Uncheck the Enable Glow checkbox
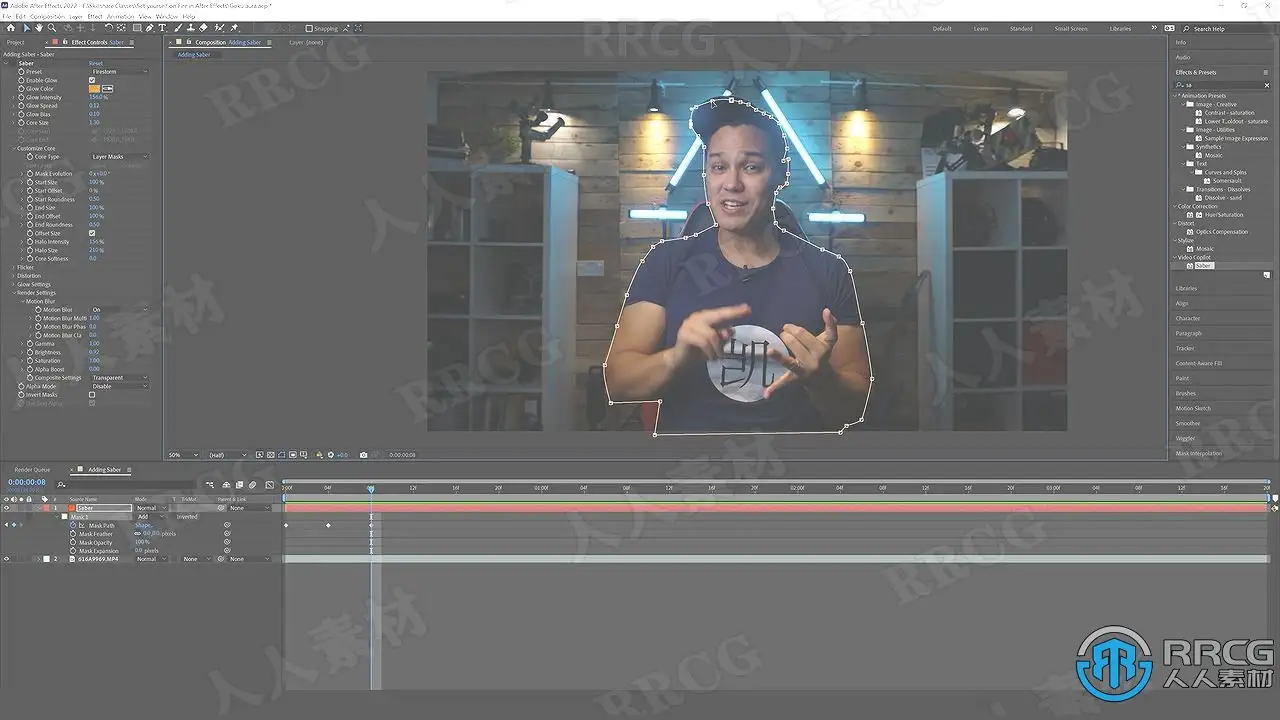This screenshot has height=720, width=1280. [x=92, y=80]
